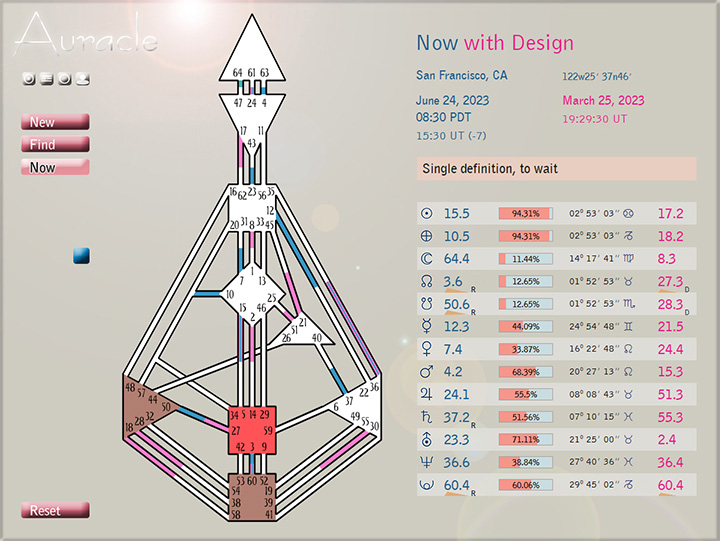Open the San Francisco, CA location

click(461, 75)
